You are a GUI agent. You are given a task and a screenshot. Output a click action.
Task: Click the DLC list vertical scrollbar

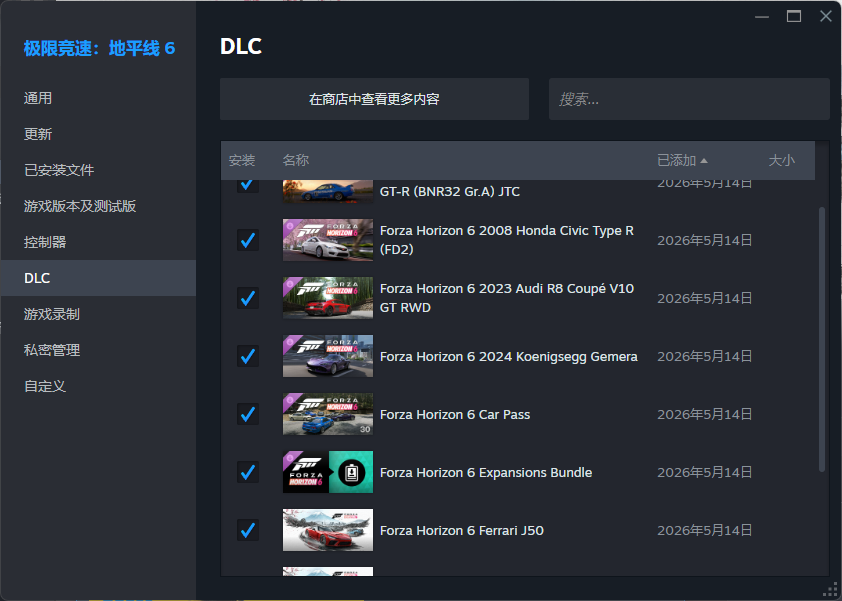point(822,339)
